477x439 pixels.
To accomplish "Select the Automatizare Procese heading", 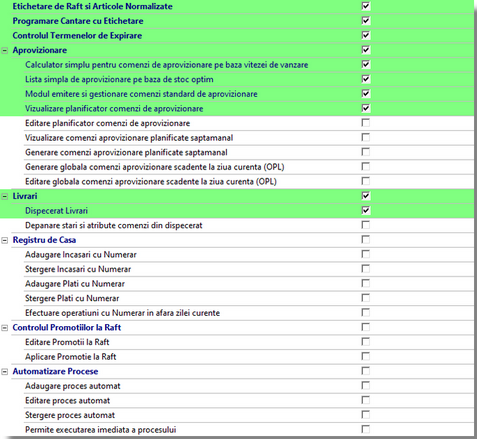I will click(x=55, y=371).
